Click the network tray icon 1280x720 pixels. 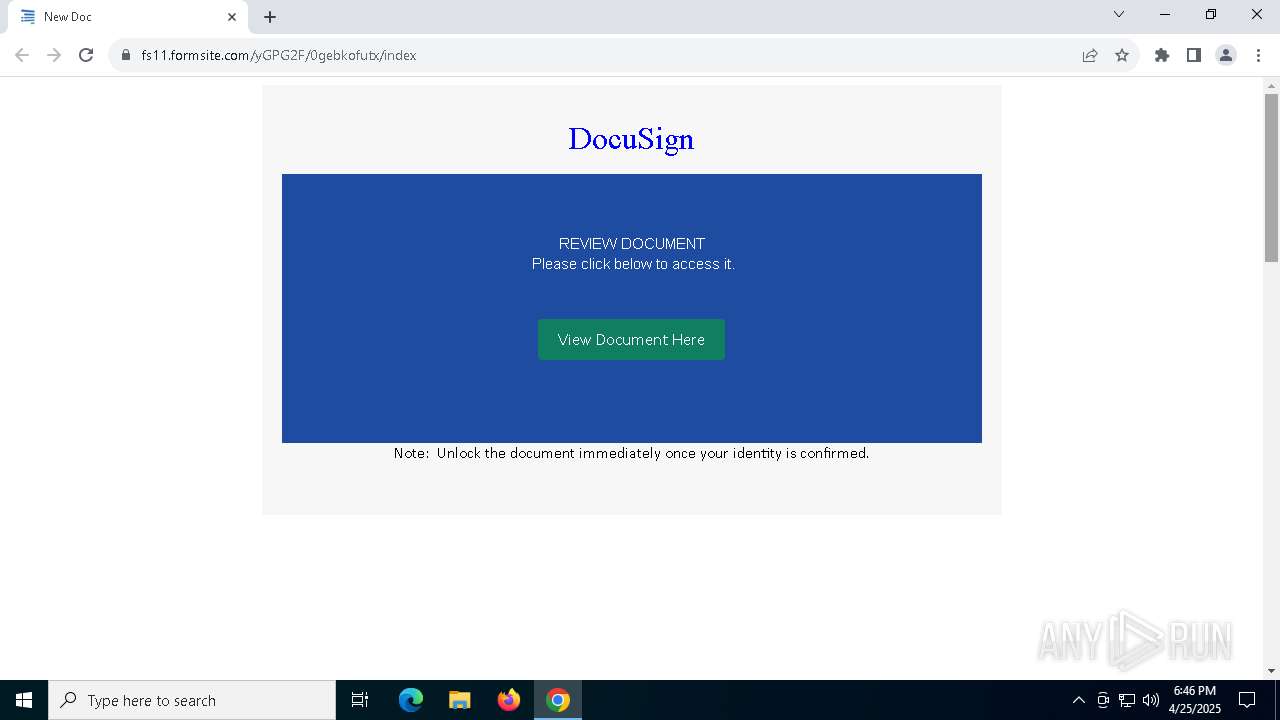point(1127,700)
